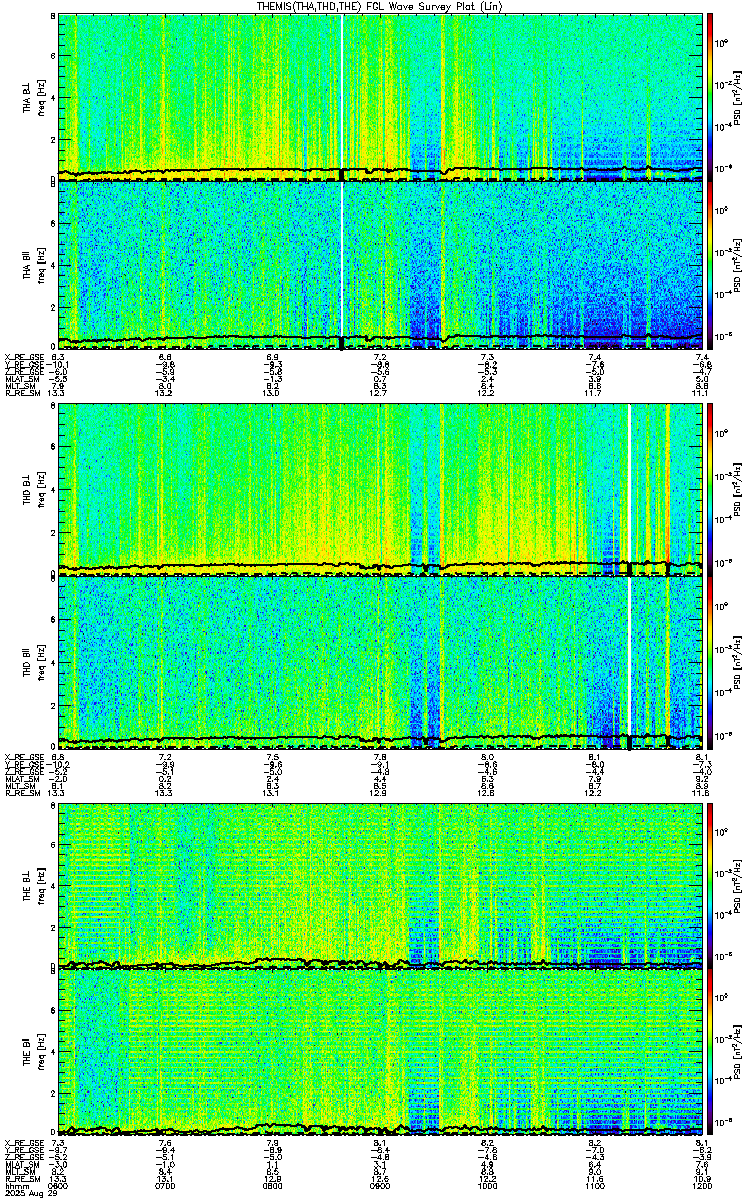Click the PSD color bar beside THE B-parallel

coord(711,1052)
